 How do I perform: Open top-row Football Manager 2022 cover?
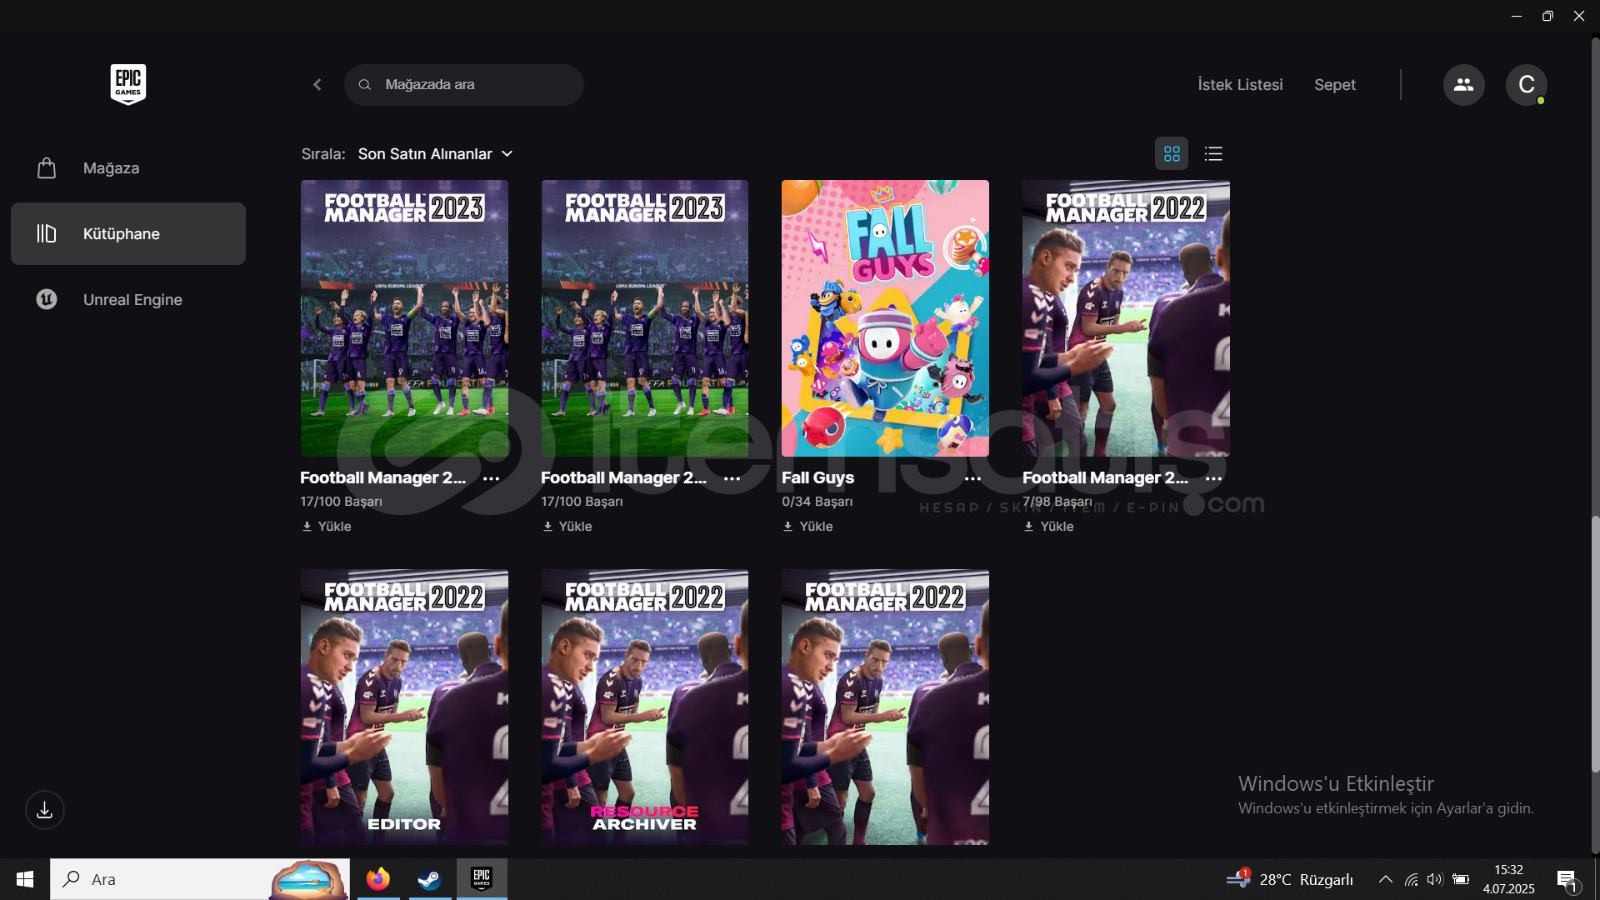point(1126,318)
